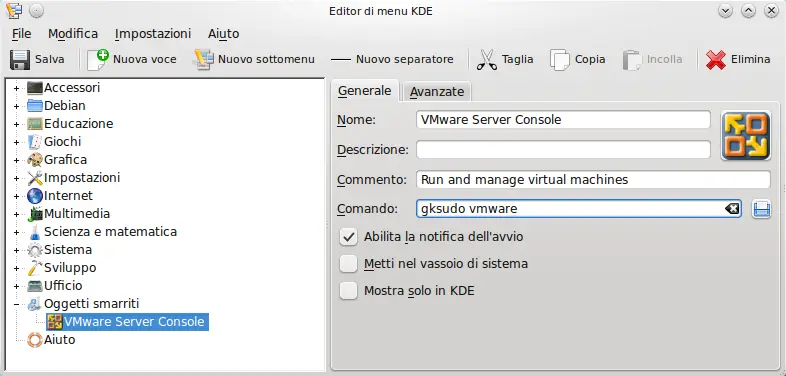This screenshot has width=786, height=376.
Task: Expand the Sistema tree branch
Action: [16, 250]
